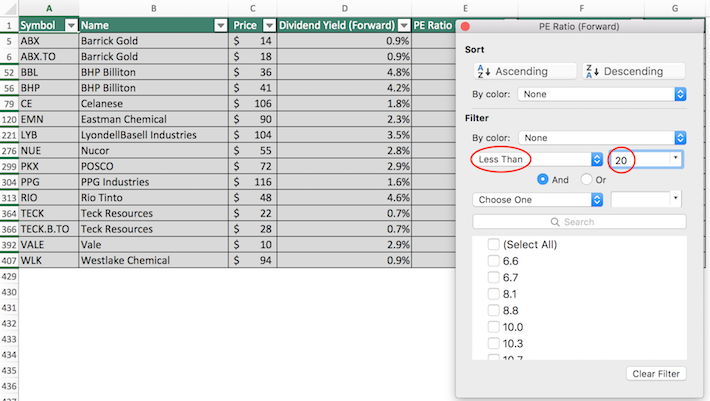Select the And radio button
The width and height of the screenshot is (710, 401).
click(x=543, y=180)
